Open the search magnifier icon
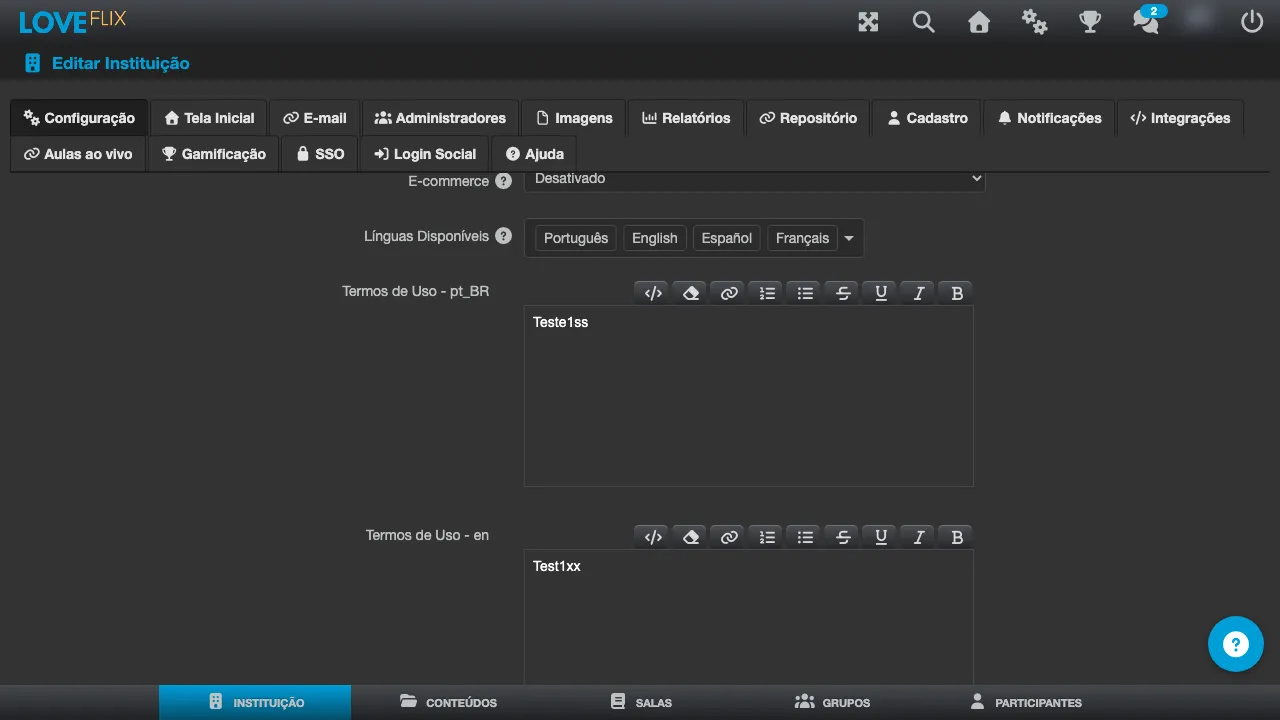Screen dimensions: 1280x720 [923, 21]
